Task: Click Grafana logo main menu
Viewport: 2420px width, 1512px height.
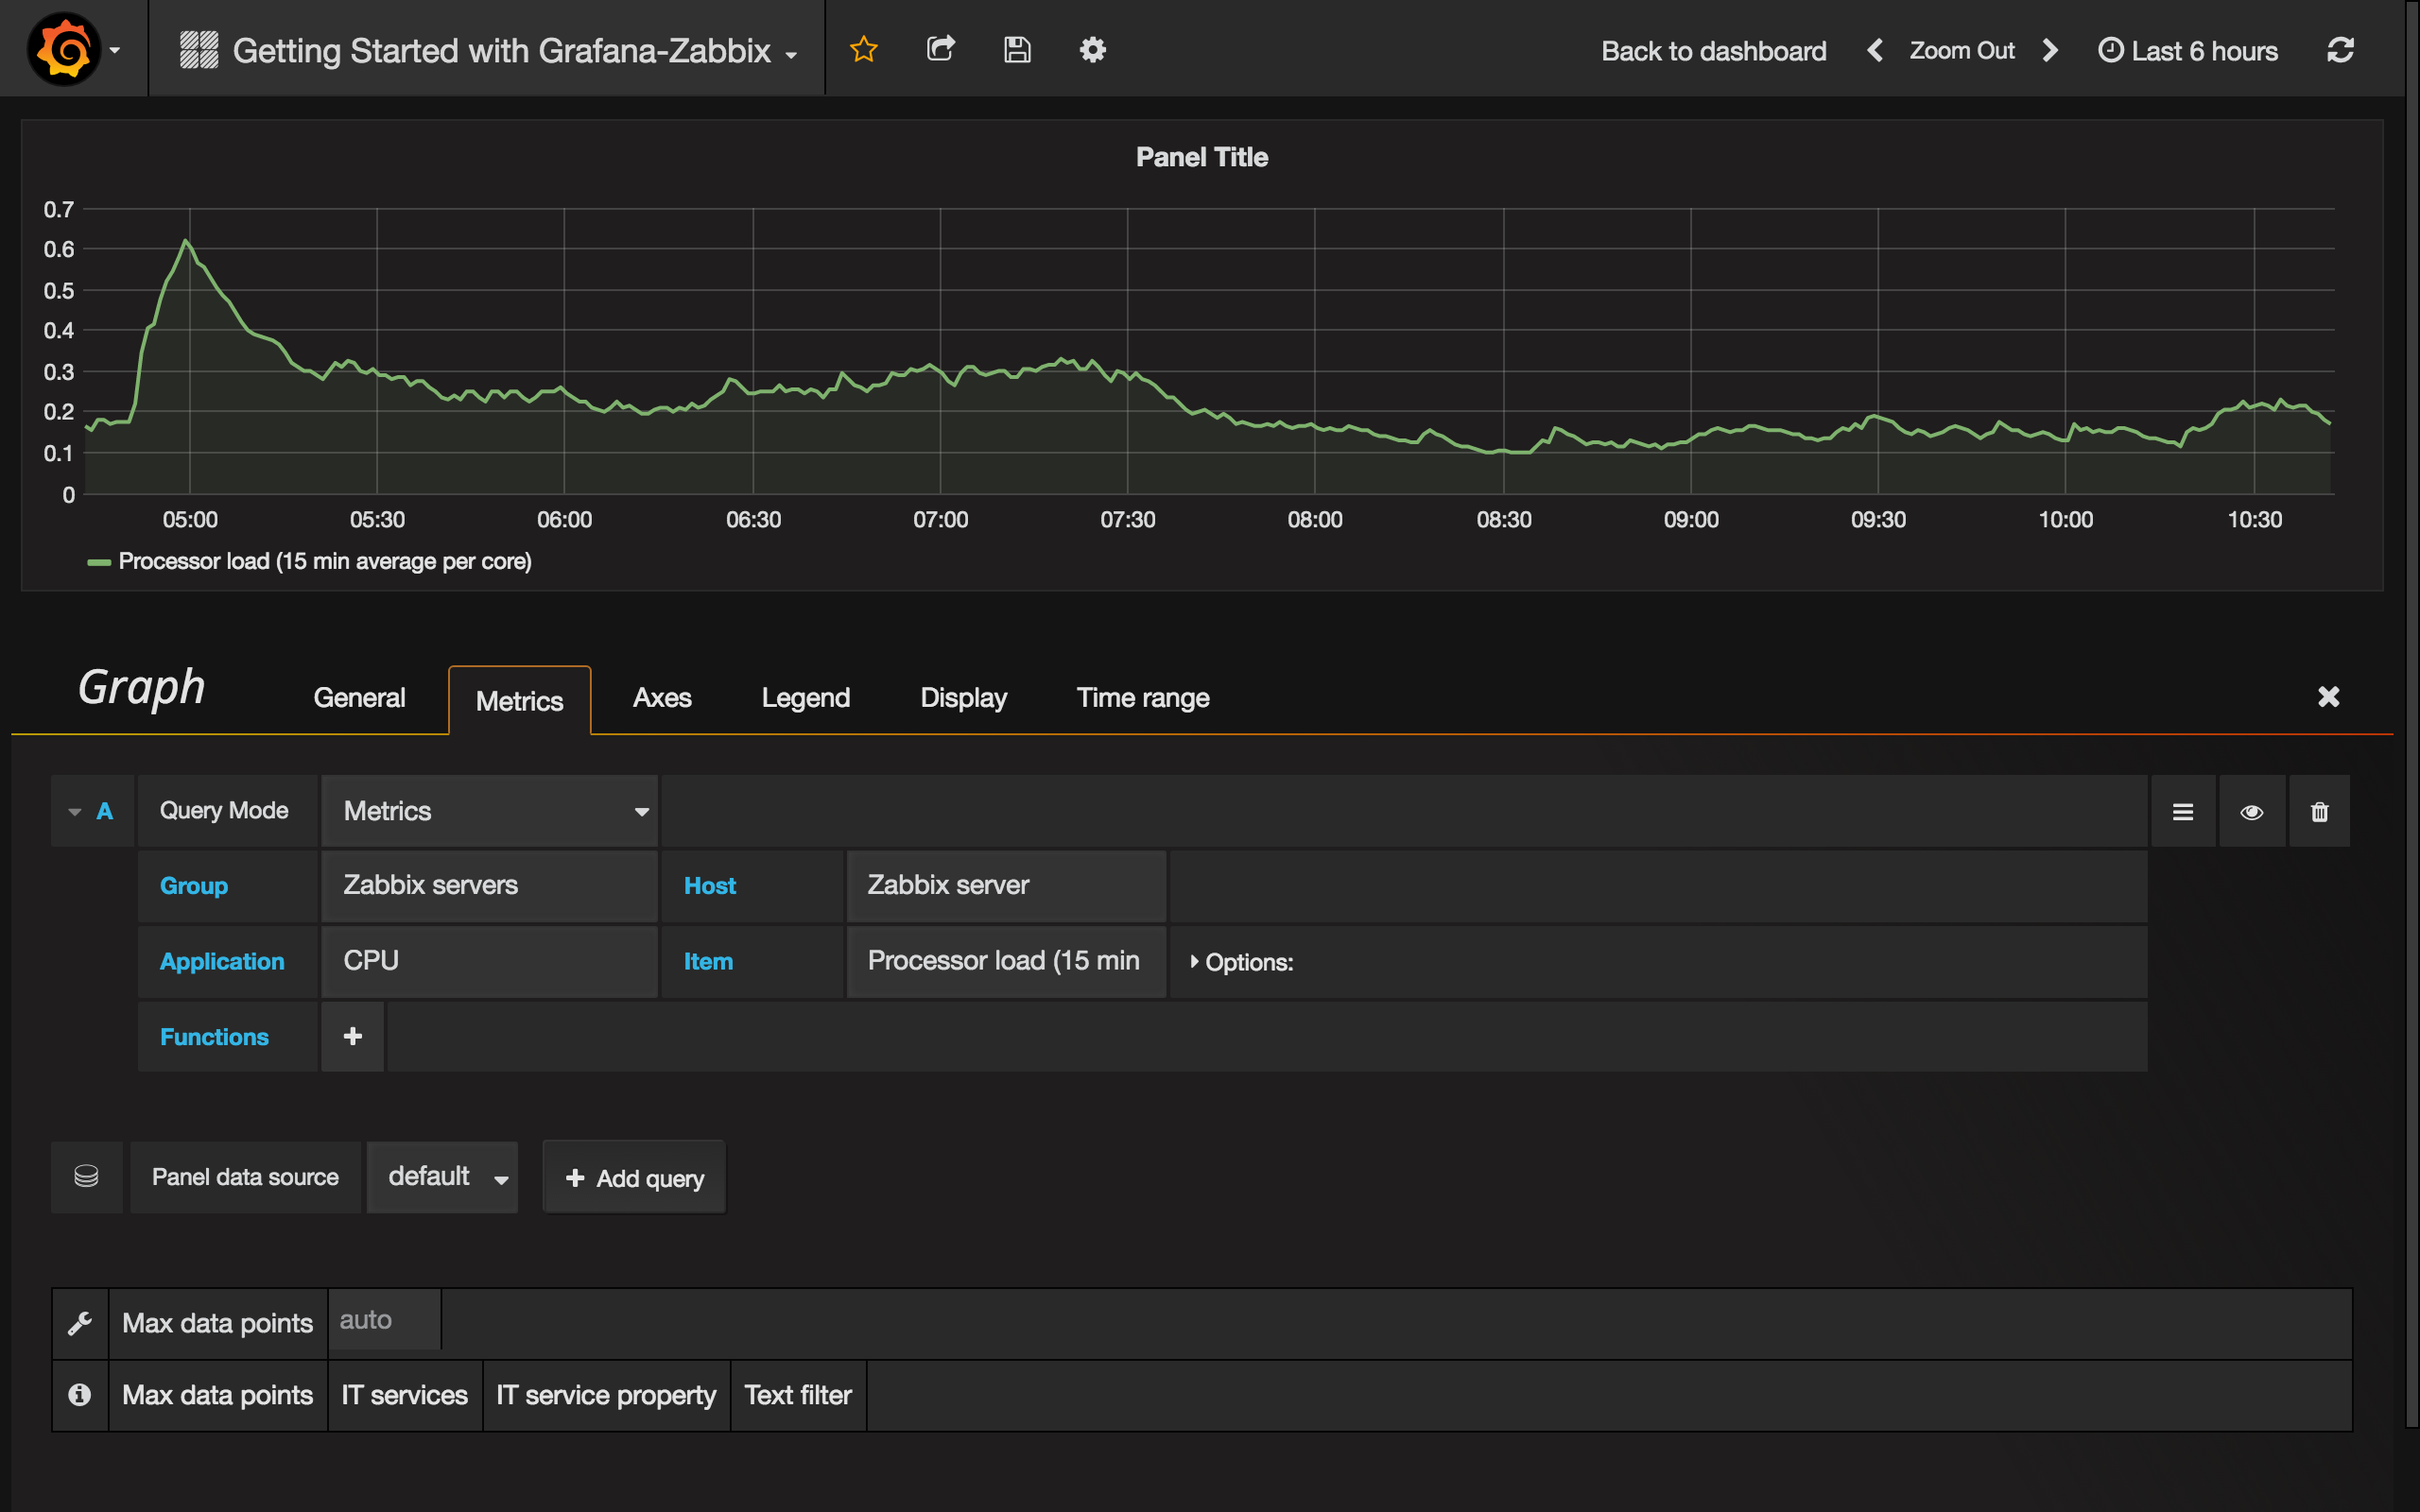Action: click(x=64, y=50)
